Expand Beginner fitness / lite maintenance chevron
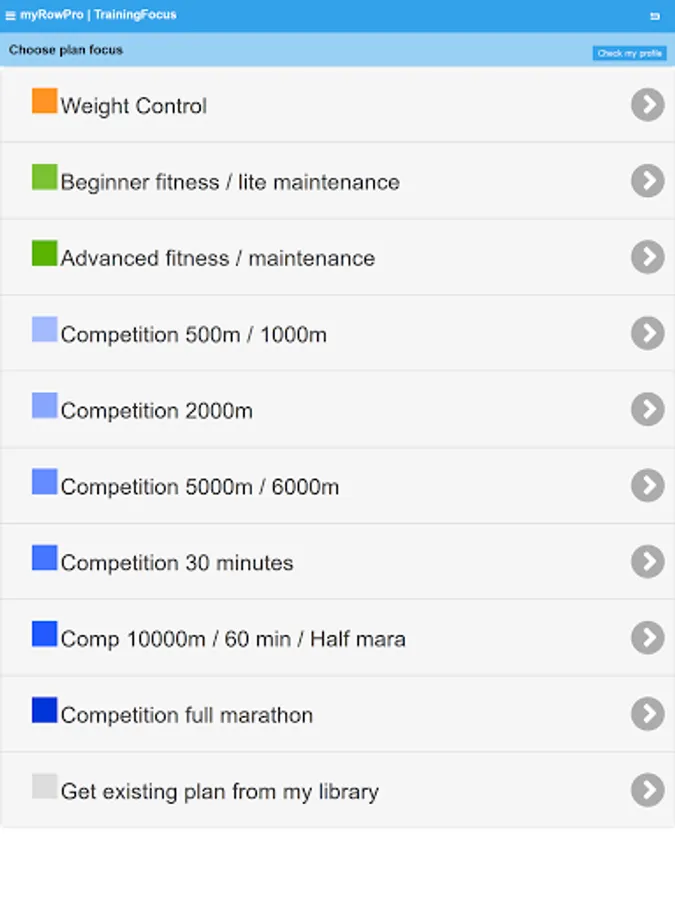The image size is (675, 900). click(647, 181)
